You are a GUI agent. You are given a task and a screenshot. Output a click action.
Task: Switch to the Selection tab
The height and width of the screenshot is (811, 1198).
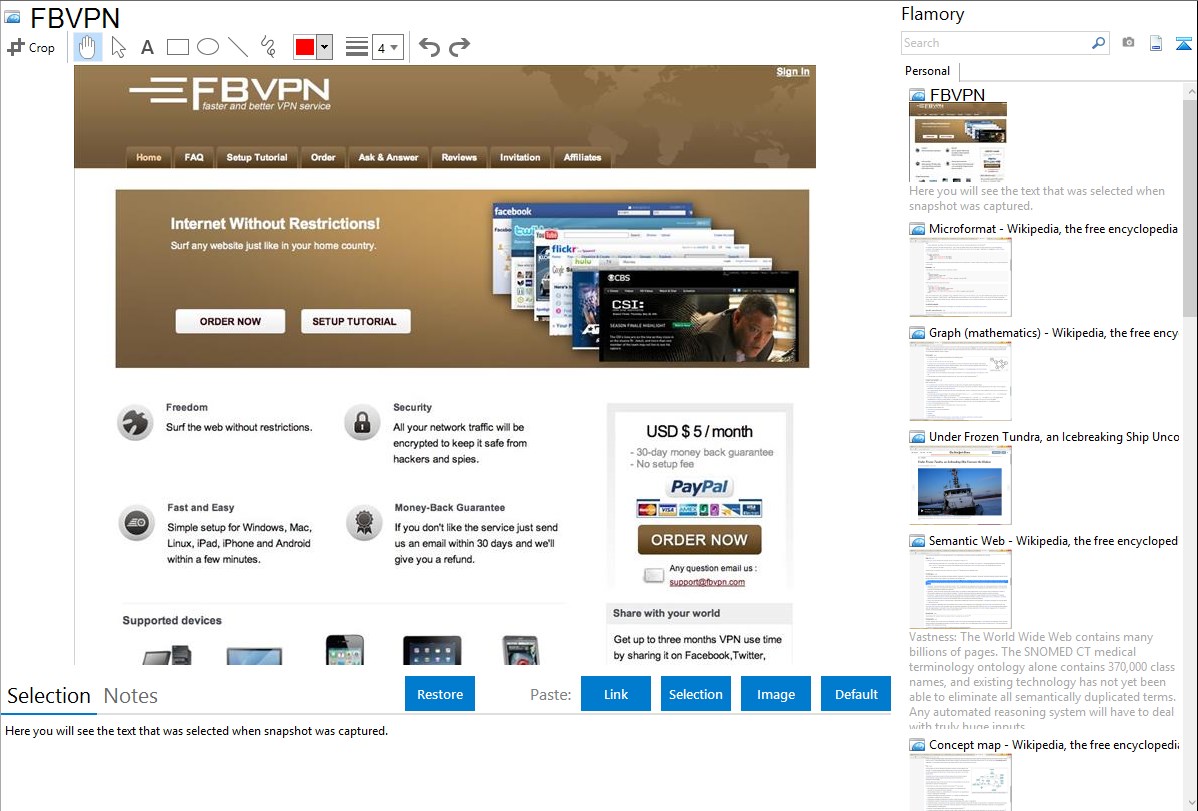tap(49, 696)
